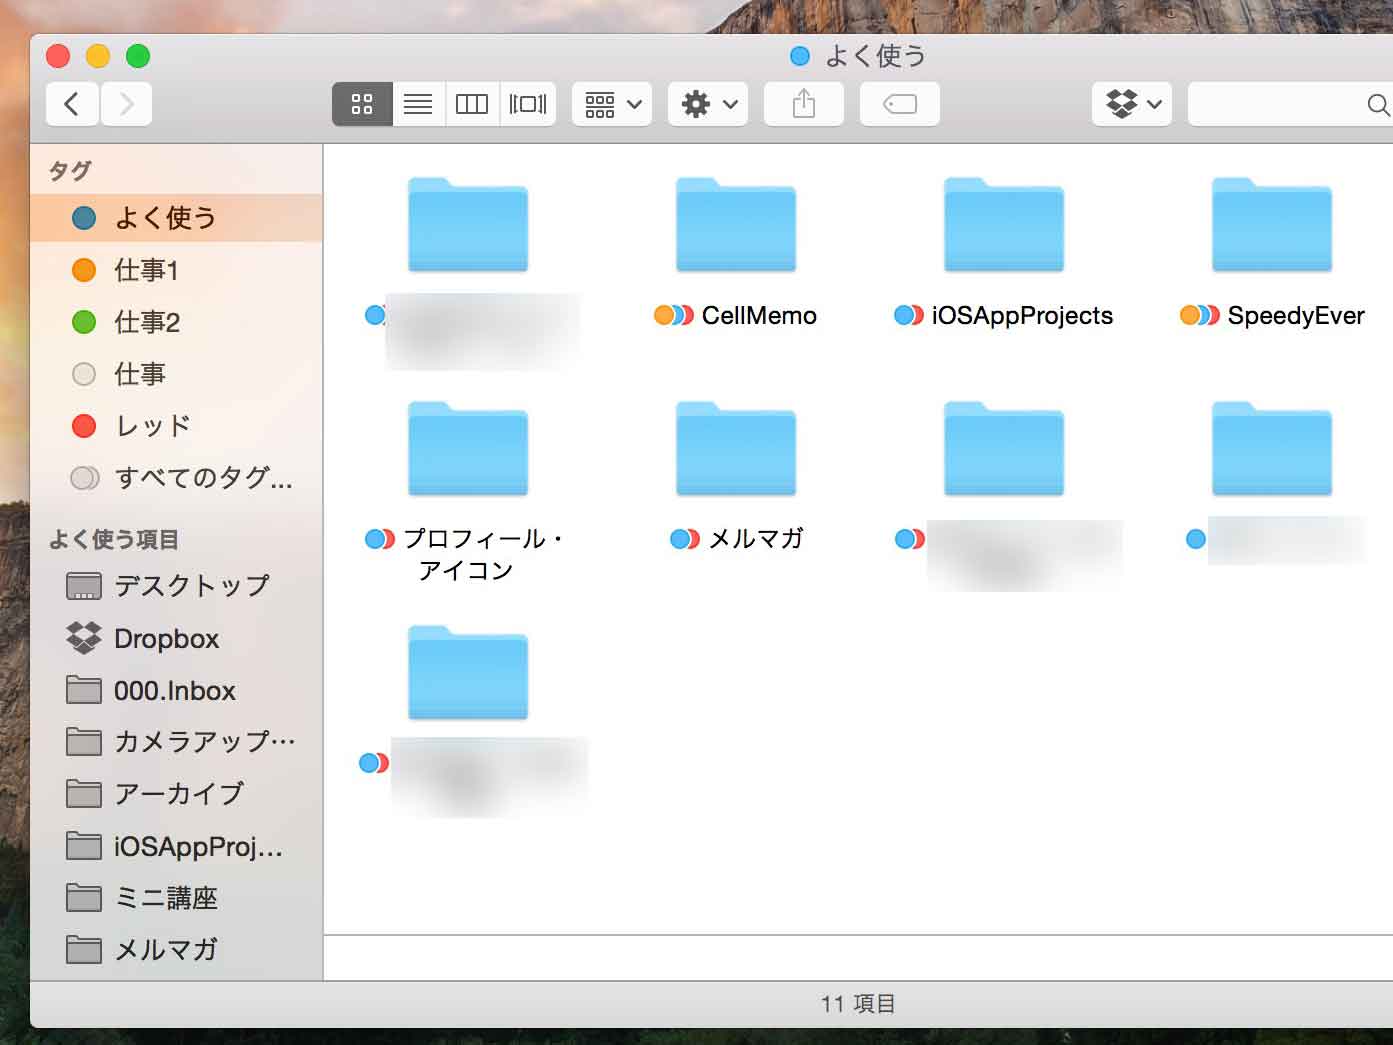Image resolution: width=1393 pixels, height=1045 pixels.
Task: Open デスクトップ in sidebar favorites
Action: click(177, 586)
